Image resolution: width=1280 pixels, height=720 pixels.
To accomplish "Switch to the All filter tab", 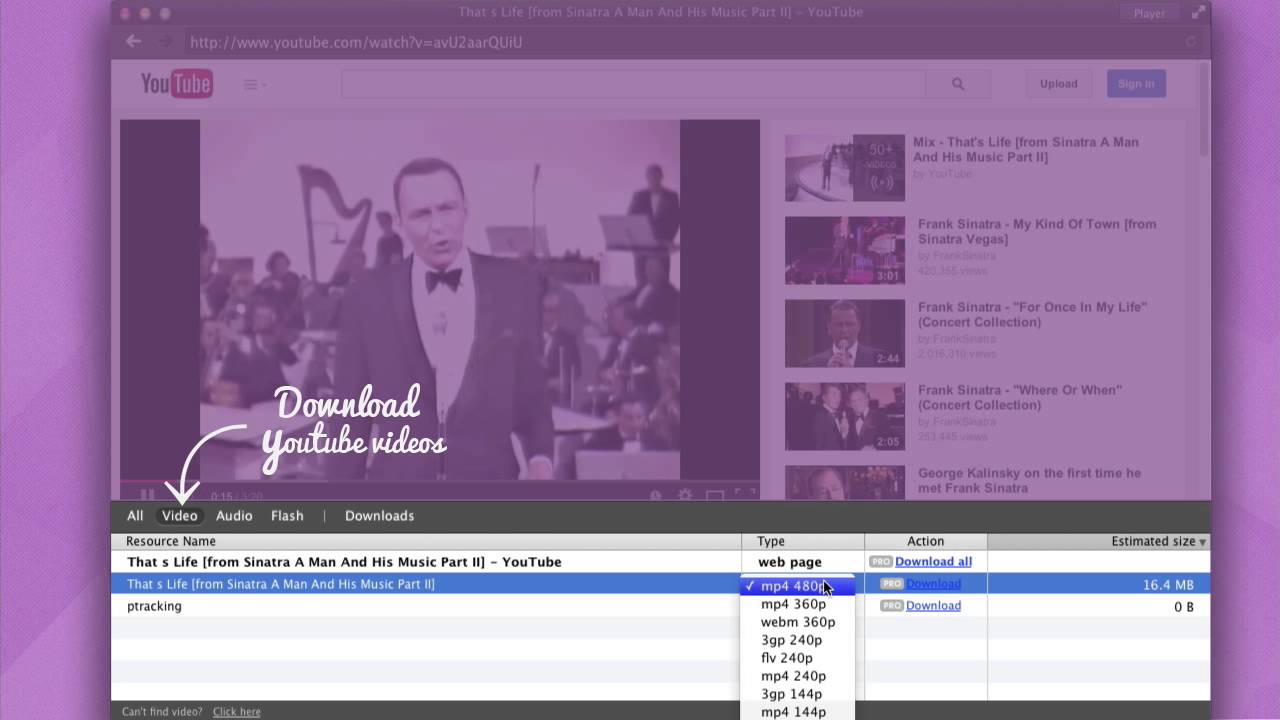I will (x=135, y=516).
